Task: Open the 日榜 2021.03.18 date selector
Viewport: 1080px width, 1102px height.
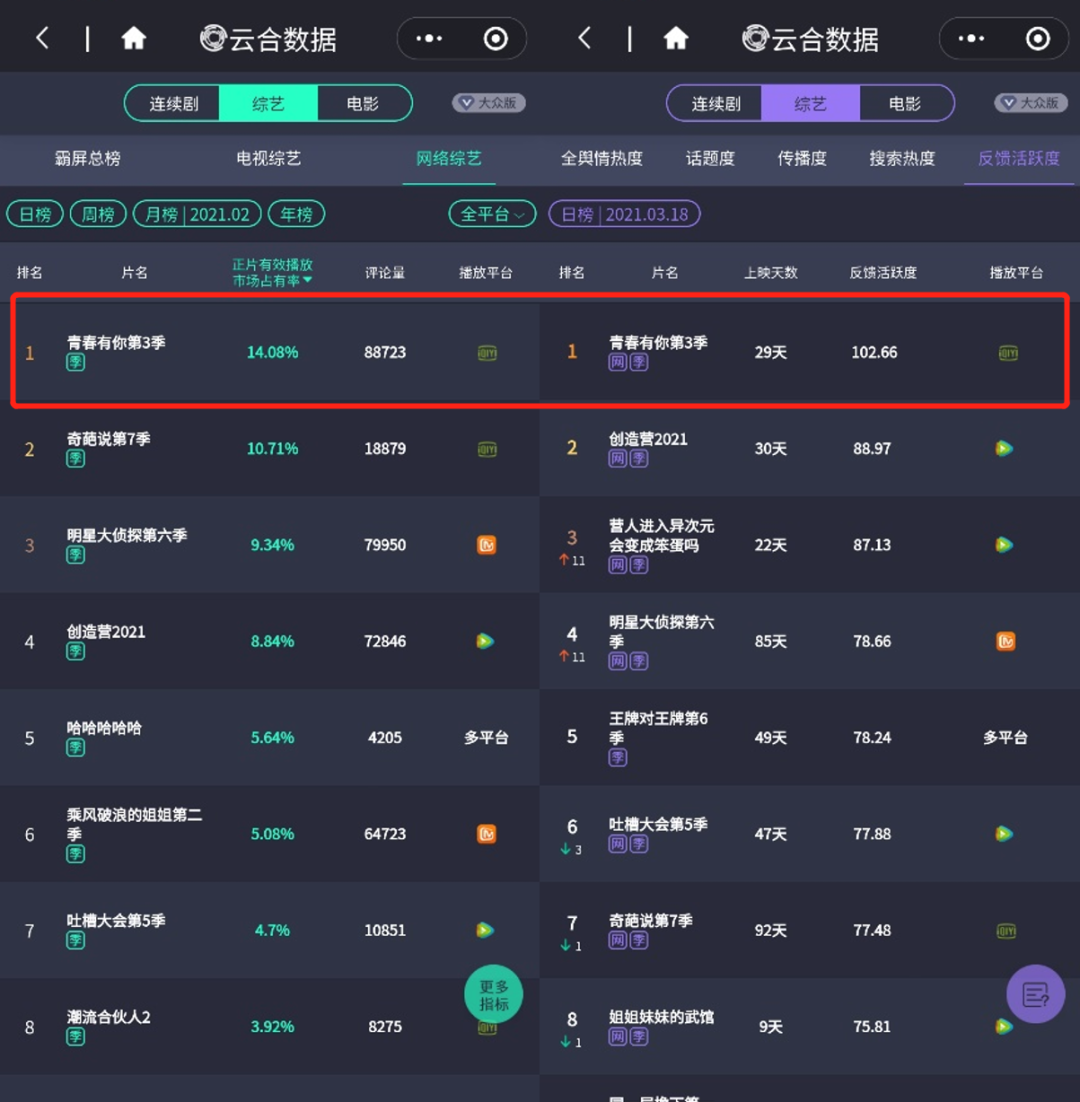Action: (624, 214)
